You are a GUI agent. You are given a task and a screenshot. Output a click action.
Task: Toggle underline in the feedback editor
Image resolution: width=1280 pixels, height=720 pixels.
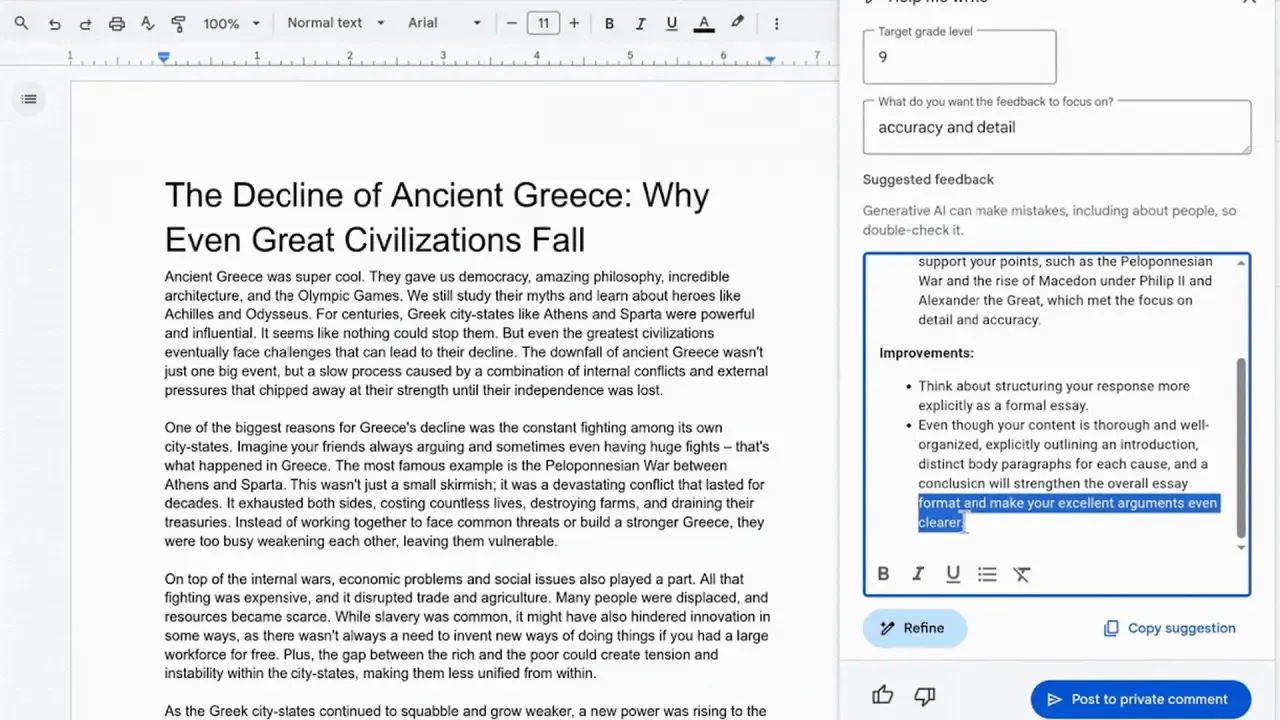953,574
